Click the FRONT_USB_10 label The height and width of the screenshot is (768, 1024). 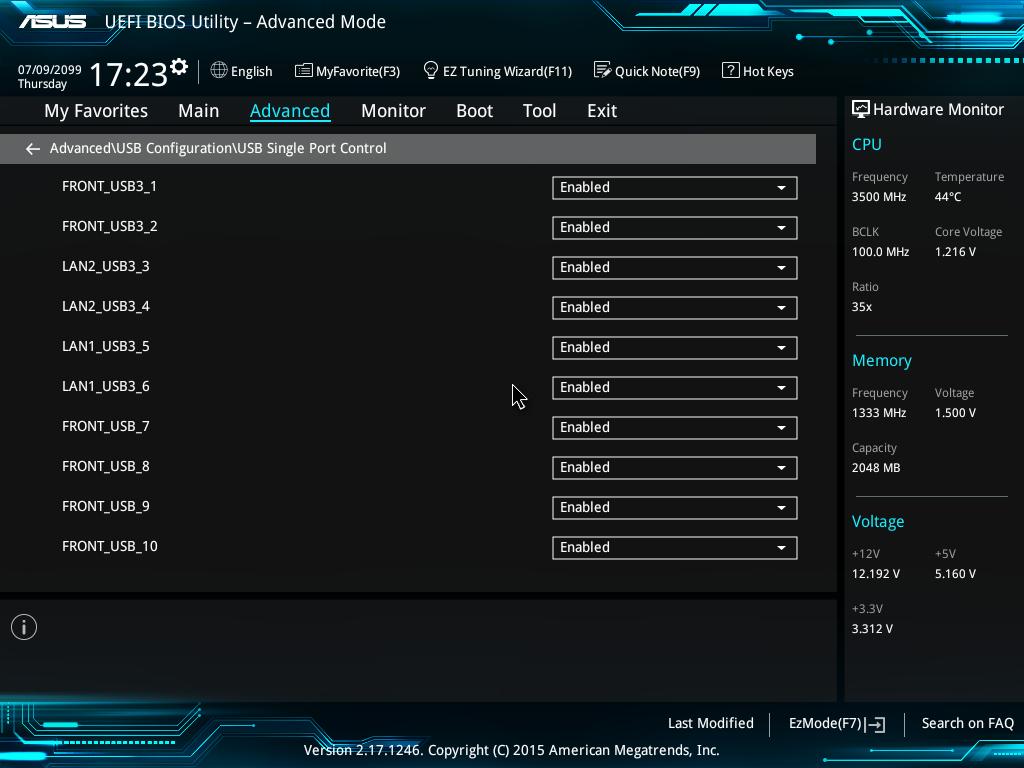click(x=109, y=547)
